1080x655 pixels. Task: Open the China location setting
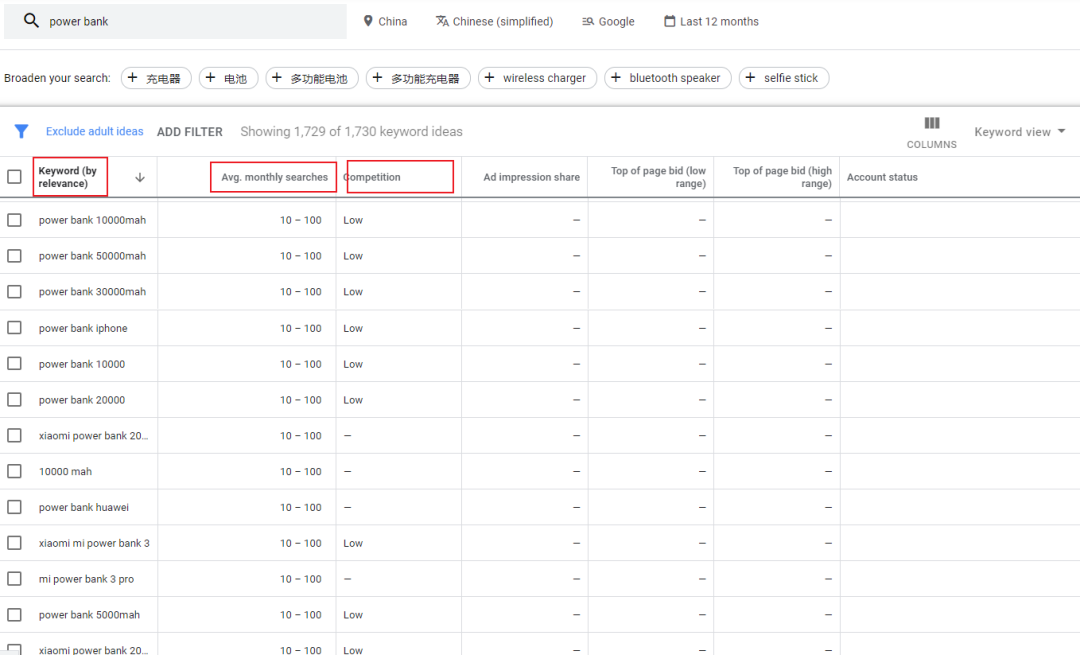385,21
